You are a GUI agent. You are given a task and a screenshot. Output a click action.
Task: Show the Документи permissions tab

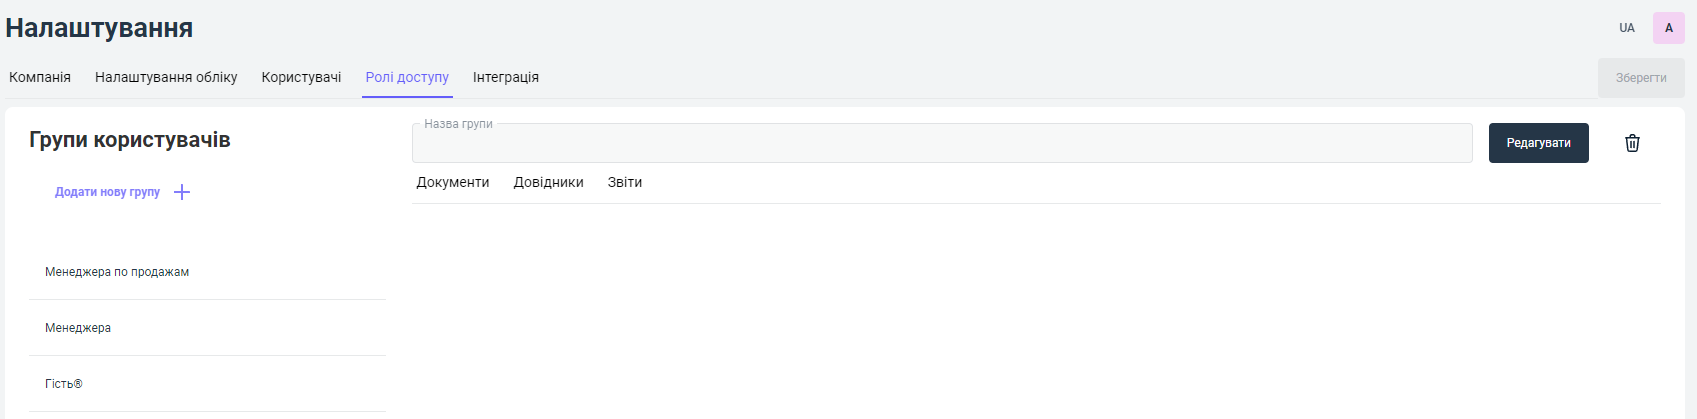click(x=453, y=182)
